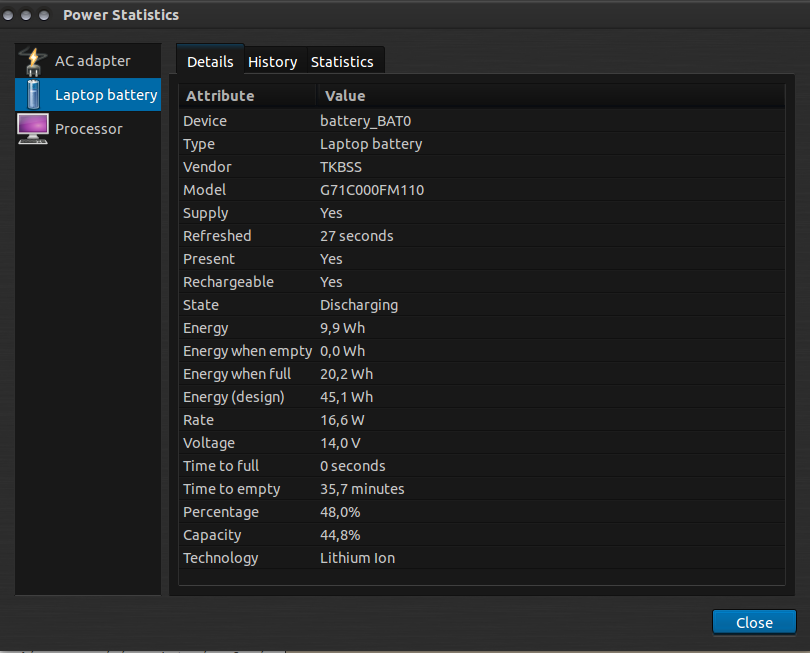Click the Processor monitor icon

click(33, 129)
